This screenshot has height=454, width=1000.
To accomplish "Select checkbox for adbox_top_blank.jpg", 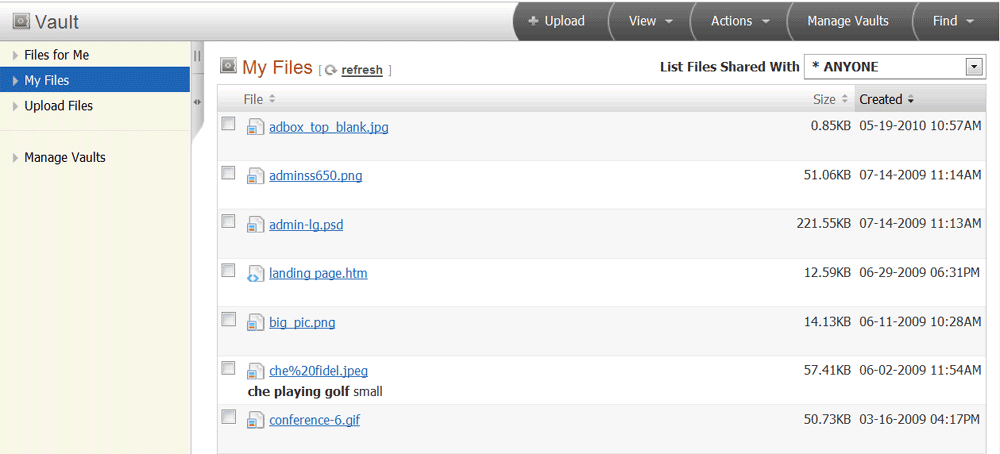I will pos(228,124).
